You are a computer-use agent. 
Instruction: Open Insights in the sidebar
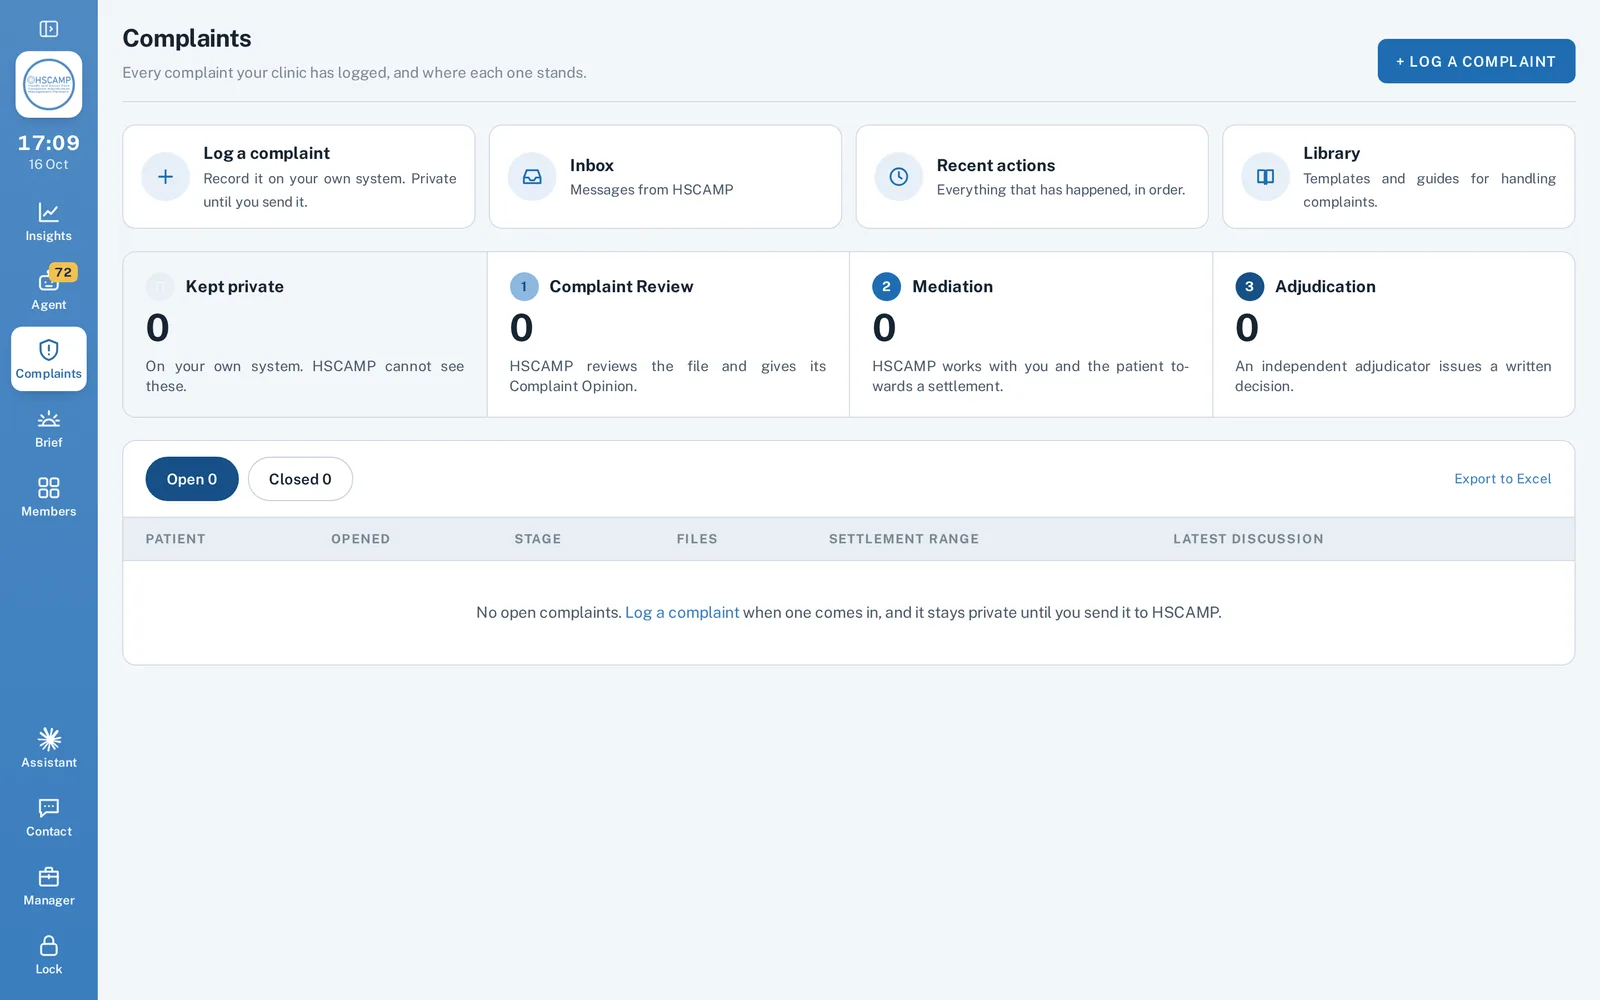coord(49,222)
